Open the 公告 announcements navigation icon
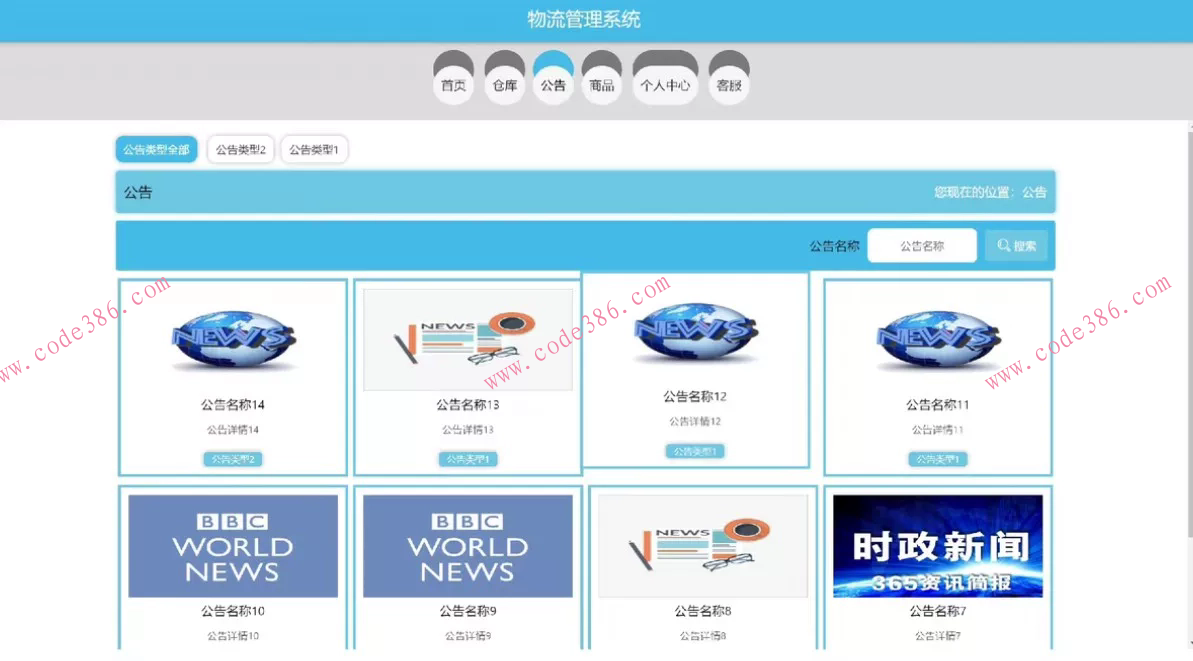Screen dimensions: 1193x661 (553, 84)
